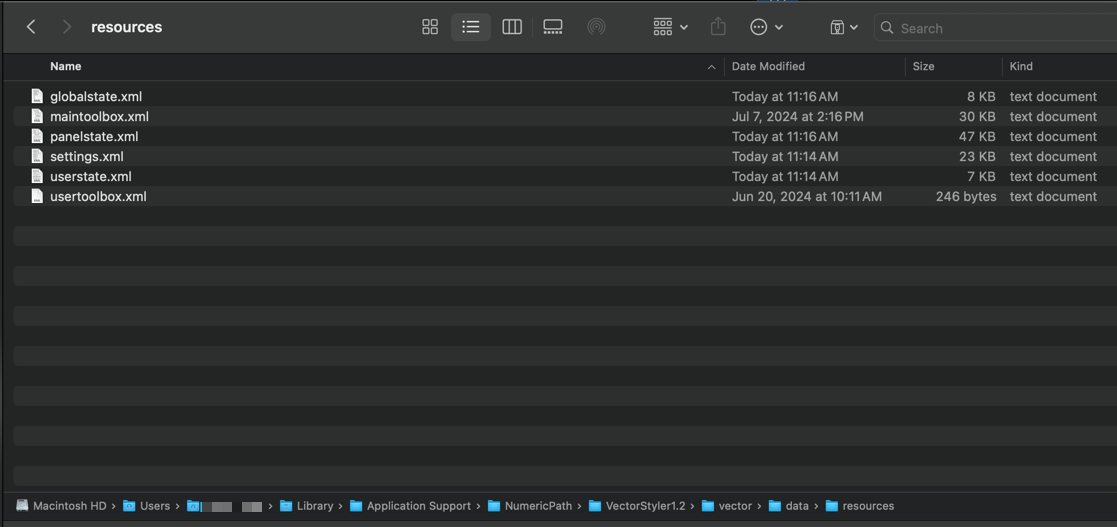Select the settings.xml file
Viewport: 1117px width, 527px height.
tap(87, 157)
